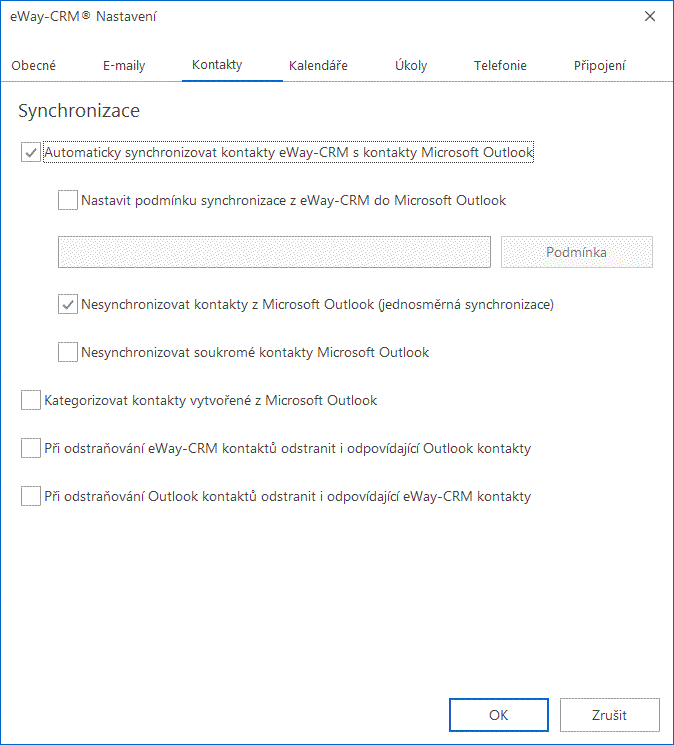Click the synchronization condition text field
This screenshot has height=745, width=674.
pos(274,252)
